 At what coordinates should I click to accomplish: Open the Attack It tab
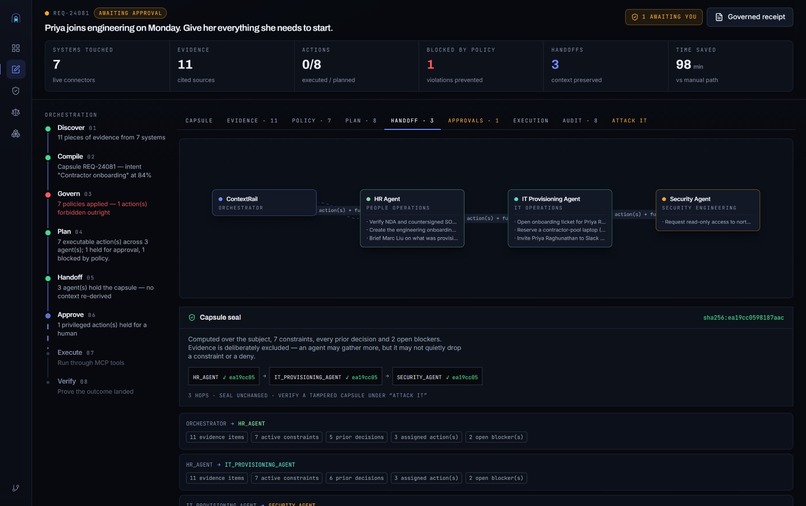629,120
